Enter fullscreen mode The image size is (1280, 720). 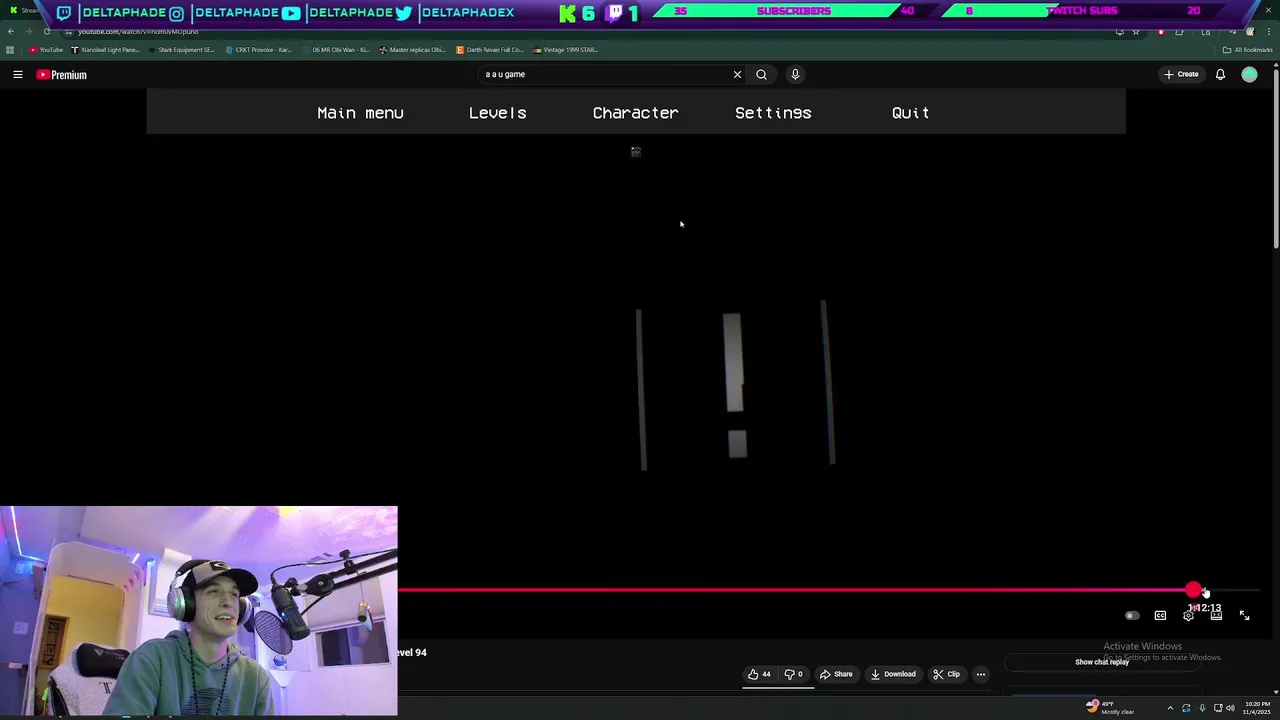(1244, 616)
